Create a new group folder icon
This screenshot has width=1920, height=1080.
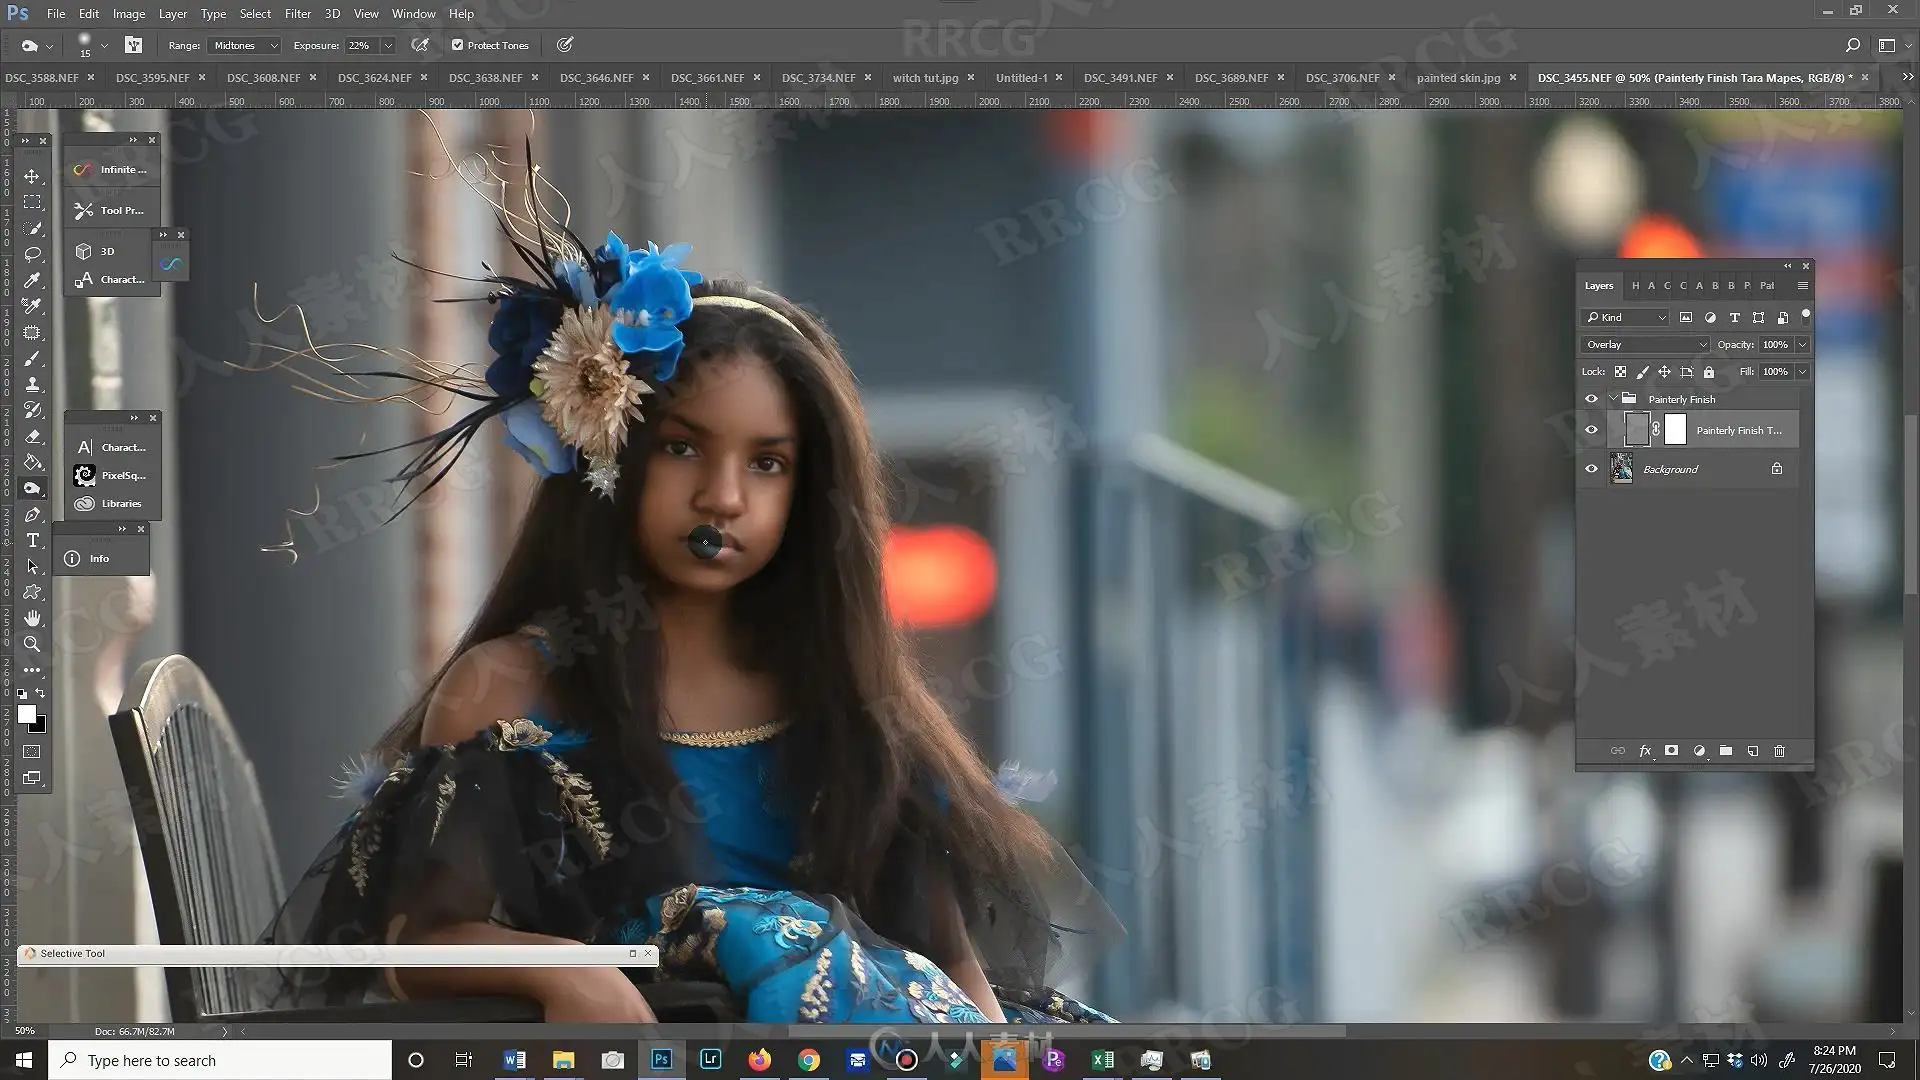(x=1726, y=750)
